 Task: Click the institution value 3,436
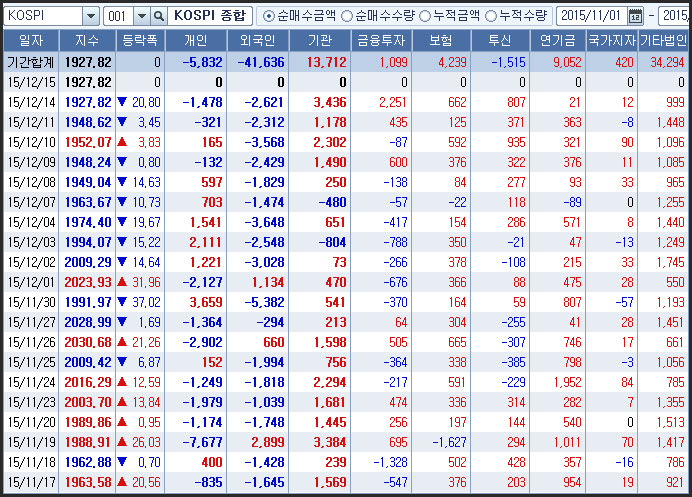(x=330, y=102)
